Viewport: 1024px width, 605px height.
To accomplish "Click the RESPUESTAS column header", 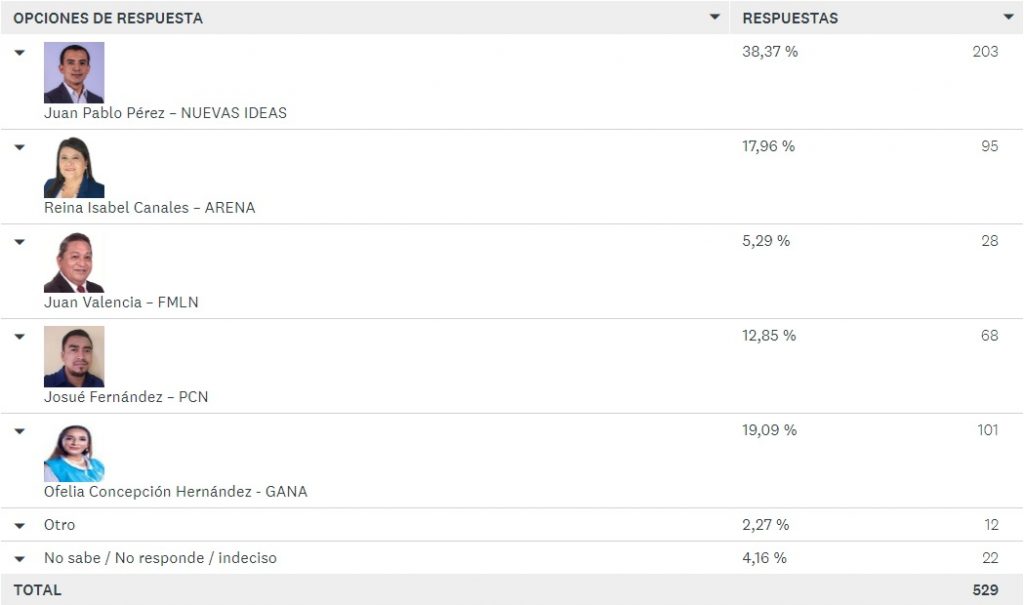I will (790, 18).
